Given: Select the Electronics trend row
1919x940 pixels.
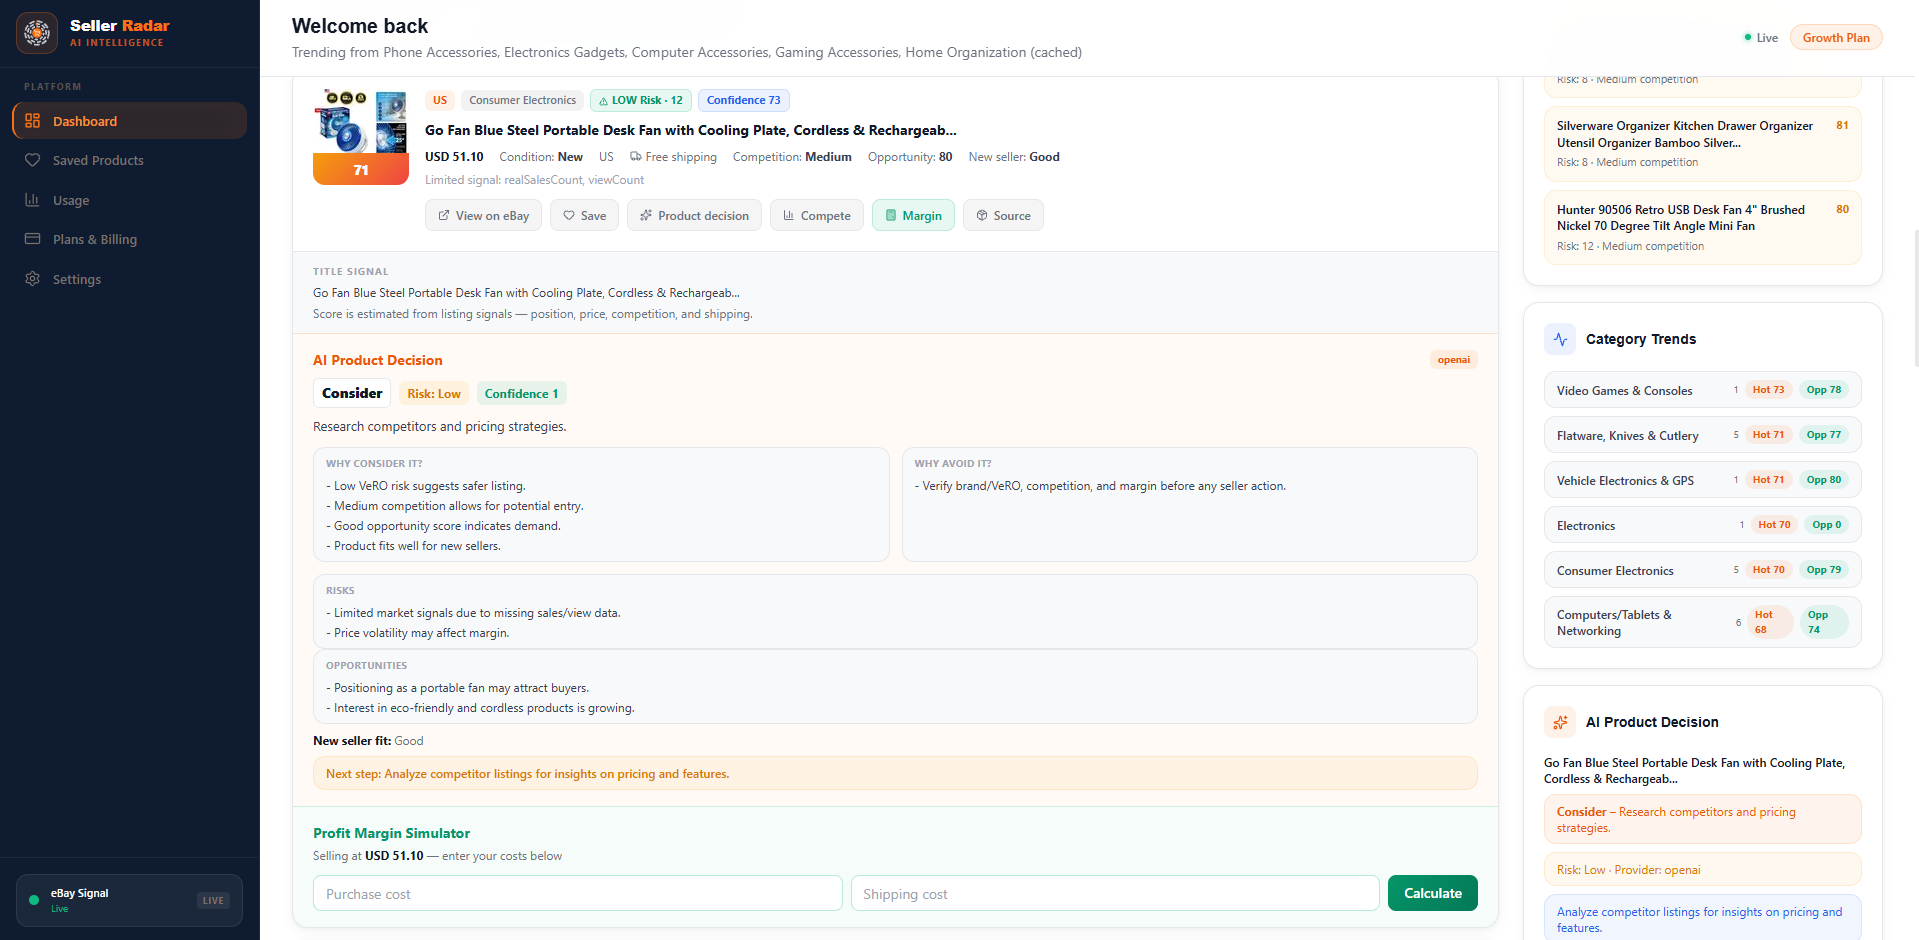Looking at the screenshot, I should 1702,525.
